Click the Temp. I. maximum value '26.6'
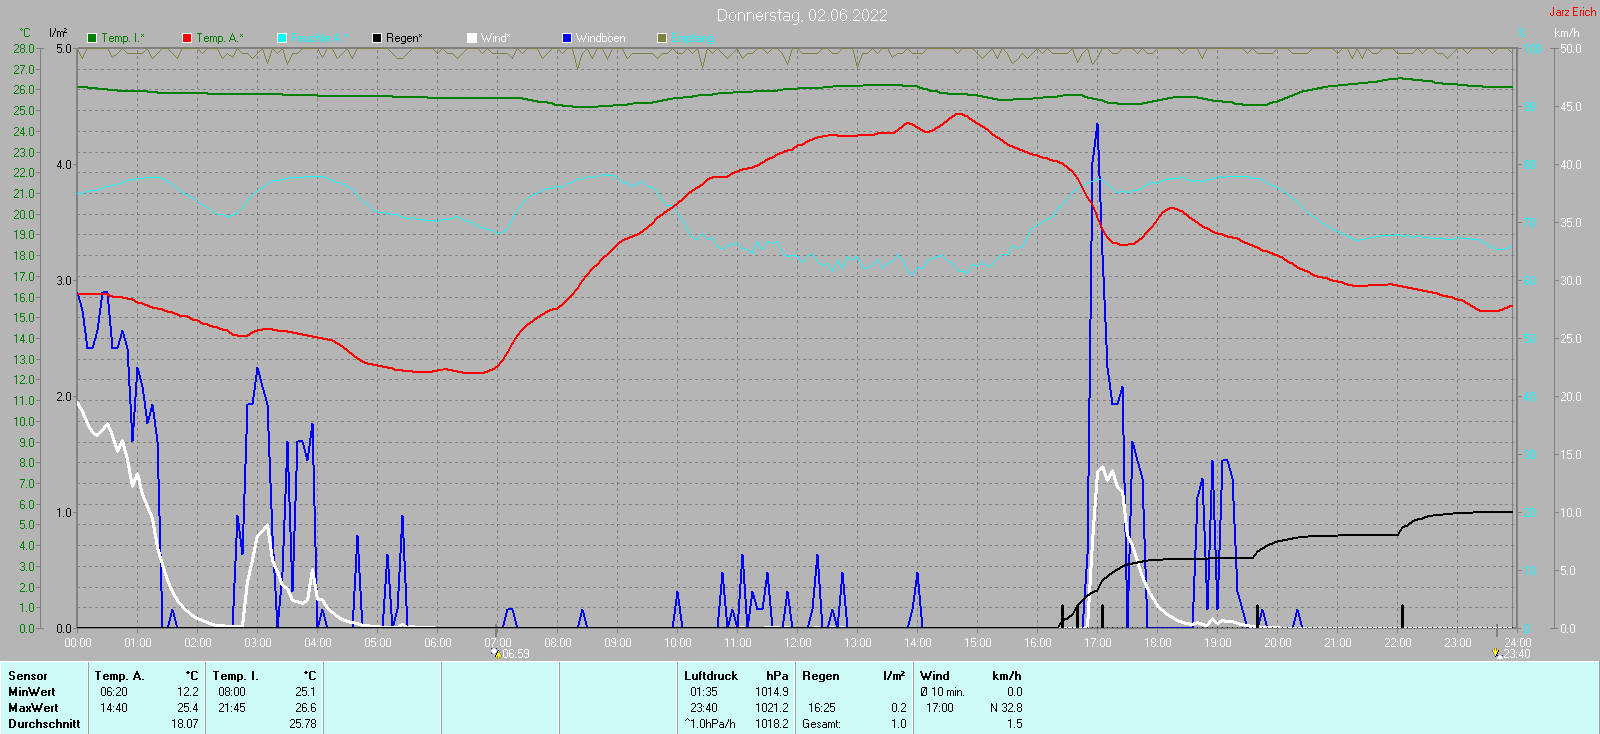 pyautogui.click(x=306, y=708)
